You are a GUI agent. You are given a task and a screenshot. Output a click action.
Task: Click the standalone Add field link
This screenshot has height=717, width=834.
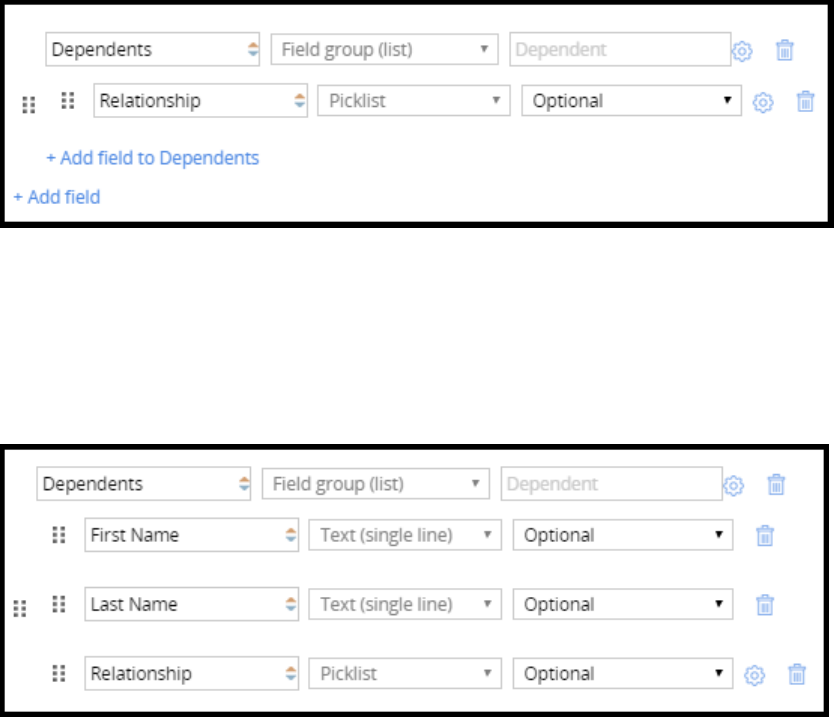pyautogui.click(x=57, y=197)
